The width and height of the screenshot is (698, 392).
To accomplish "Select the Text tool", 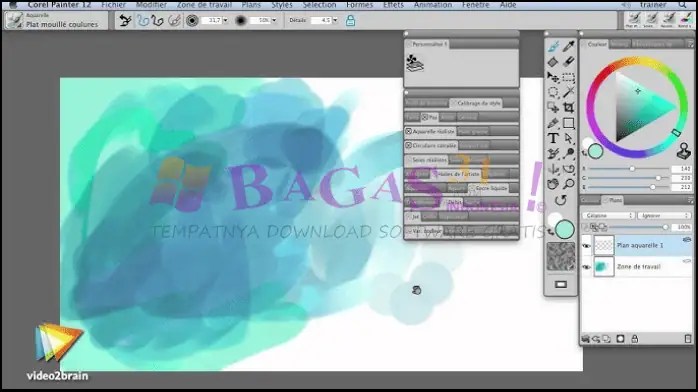I will click(x=553, y=138).
